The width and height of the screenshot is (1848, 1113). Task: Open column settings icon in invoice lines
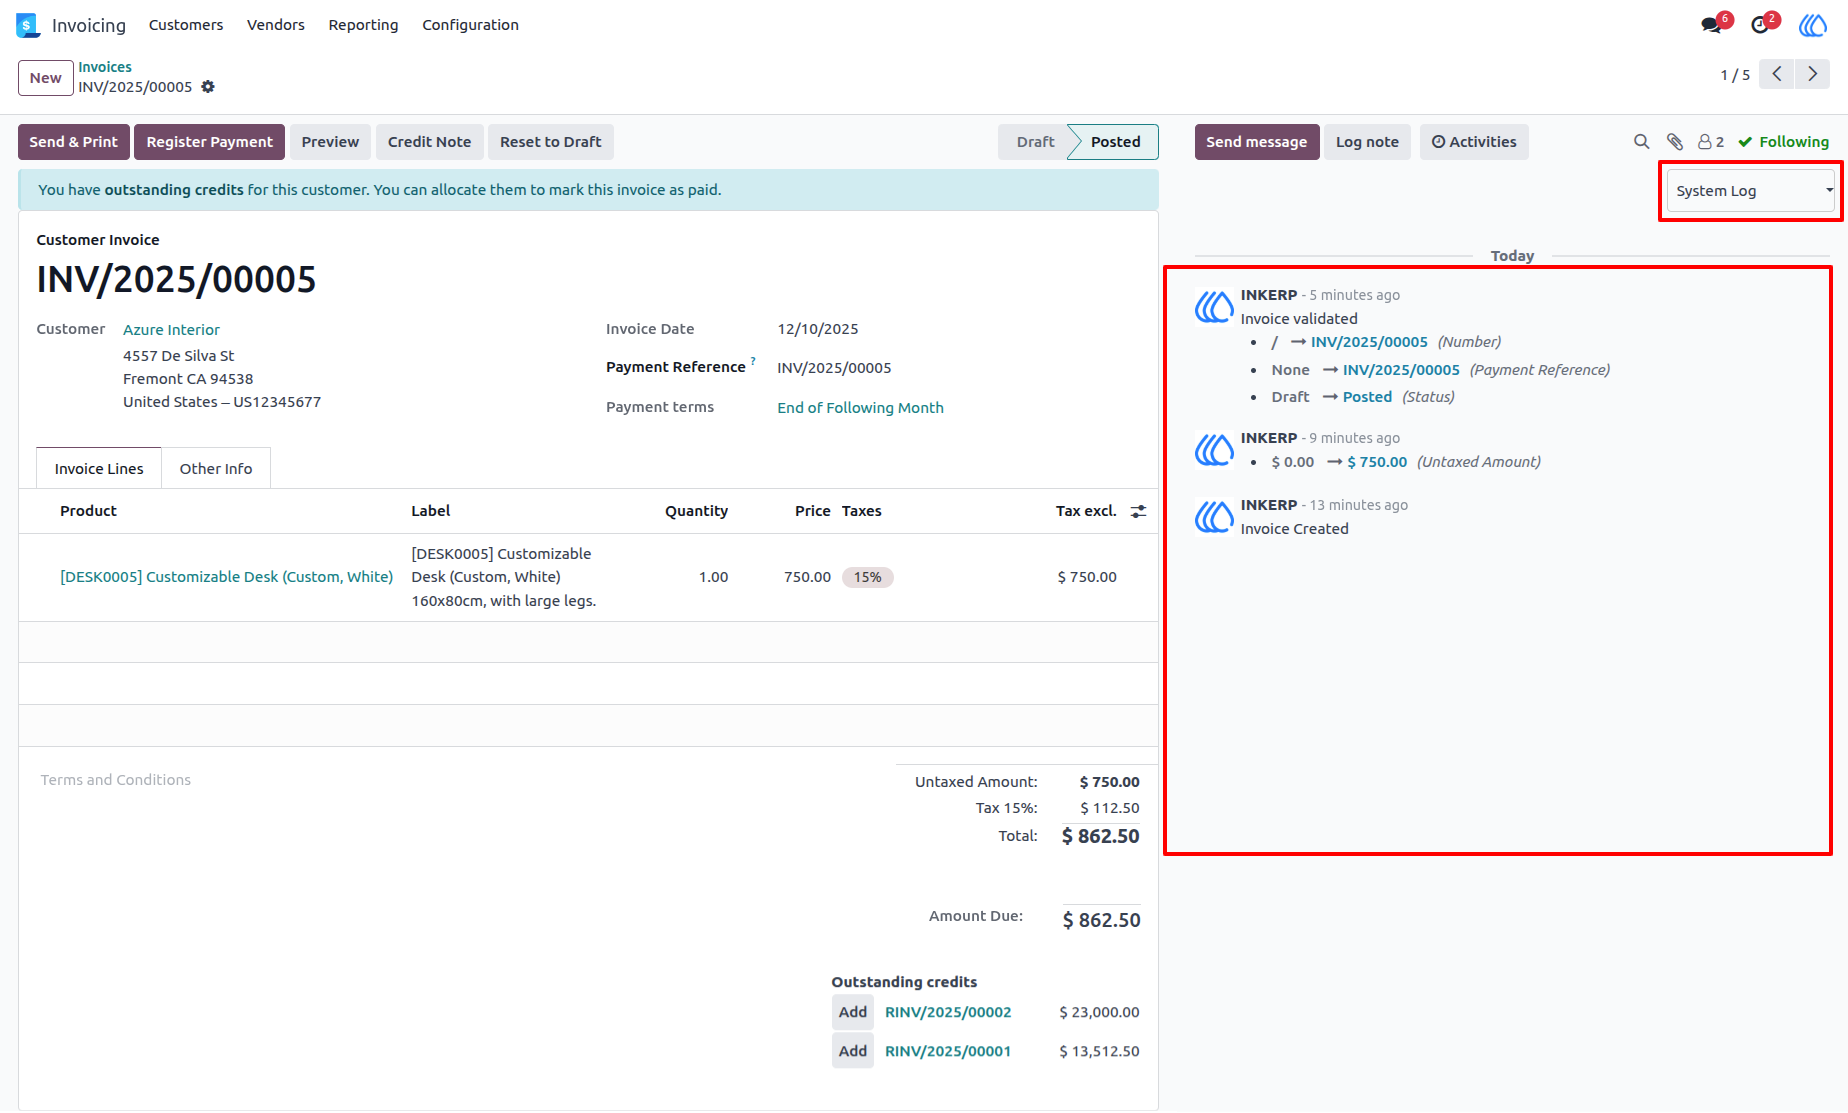[x=1138, y=511]
